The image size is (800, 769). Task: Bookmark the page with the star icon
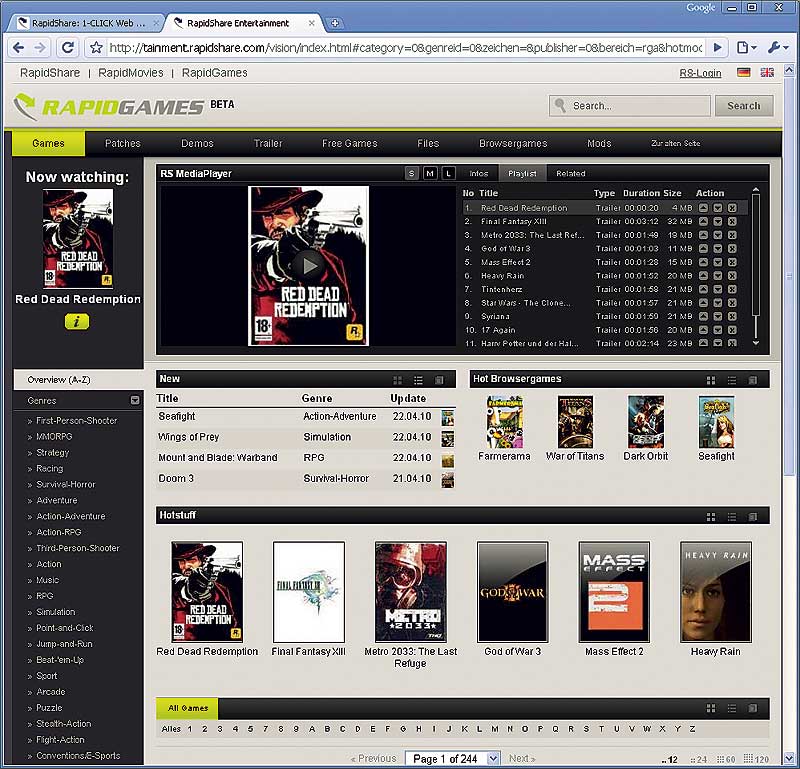[96, 47]
